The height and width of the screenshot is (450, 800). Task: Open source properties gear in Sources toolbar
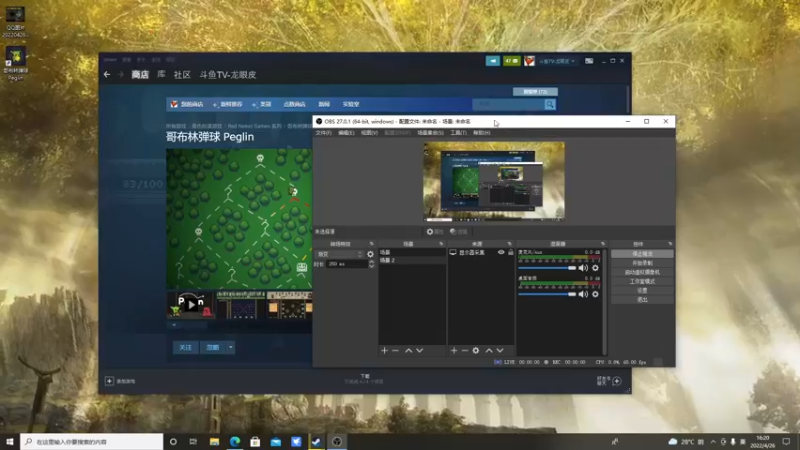[476, 351]
